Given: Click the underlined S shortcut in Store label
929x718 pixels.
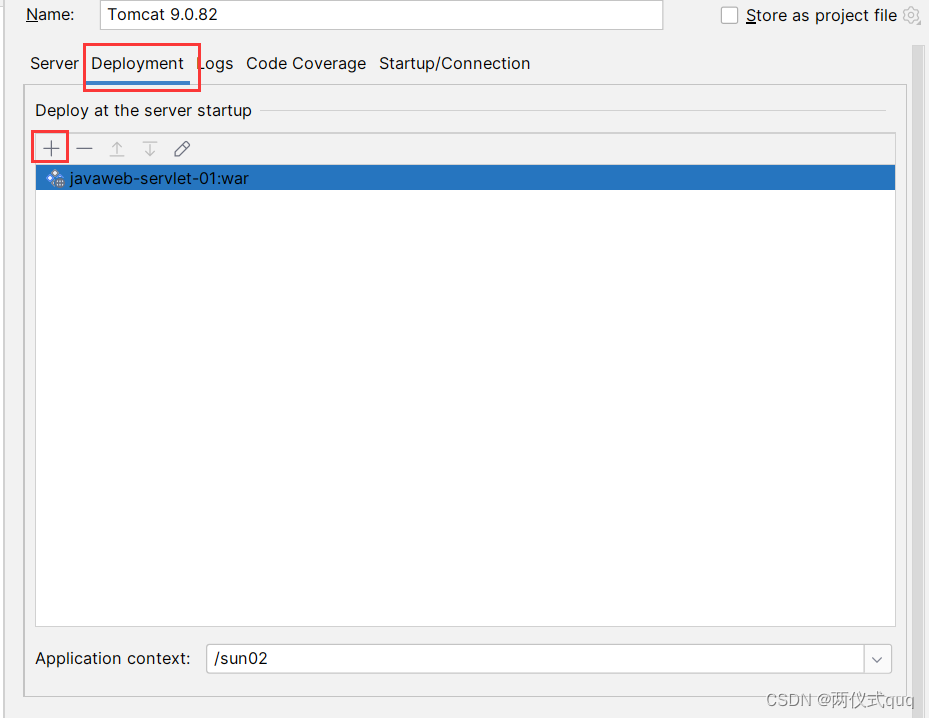Looking at the screenshot, I should [x=753, y=15].
